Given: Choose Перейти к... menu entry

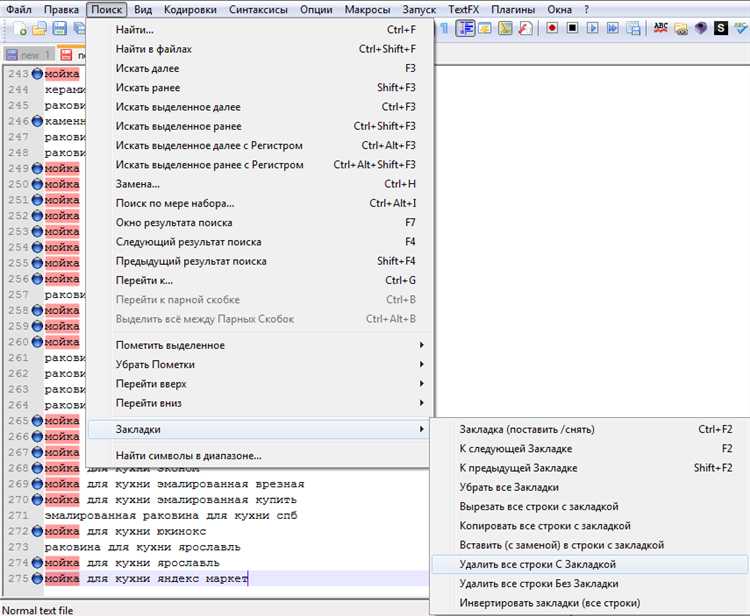Looking at the screenshot, I should pyautogui.click(x=260, y=281).
